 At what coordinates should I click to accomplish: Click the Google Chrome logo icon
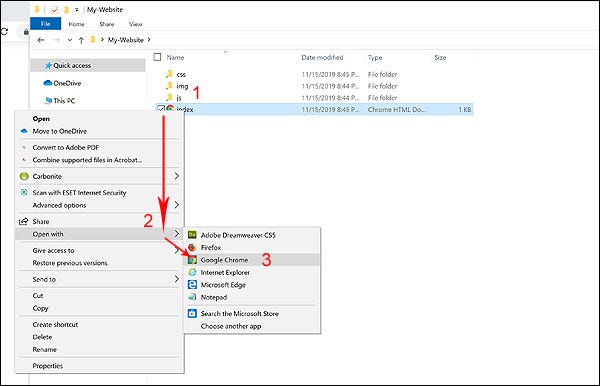coord(192,260)
